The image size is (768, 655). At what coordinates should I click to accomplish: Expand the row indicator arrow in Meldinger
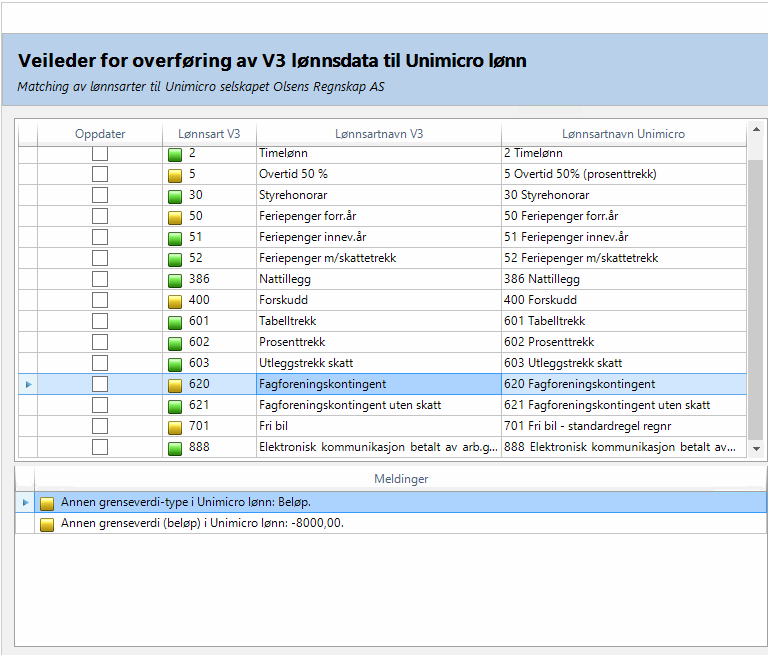[26, 502]
